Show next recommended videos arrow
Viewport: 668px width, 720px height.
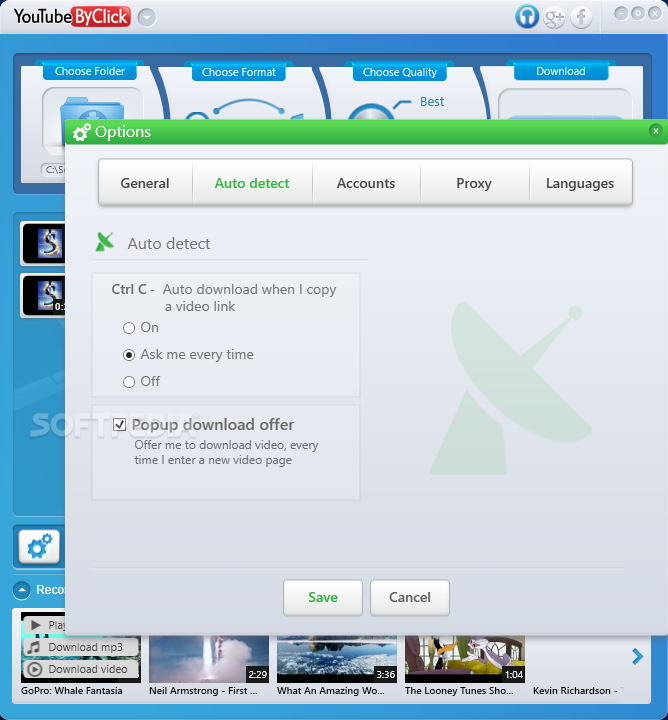click(637, 657)
